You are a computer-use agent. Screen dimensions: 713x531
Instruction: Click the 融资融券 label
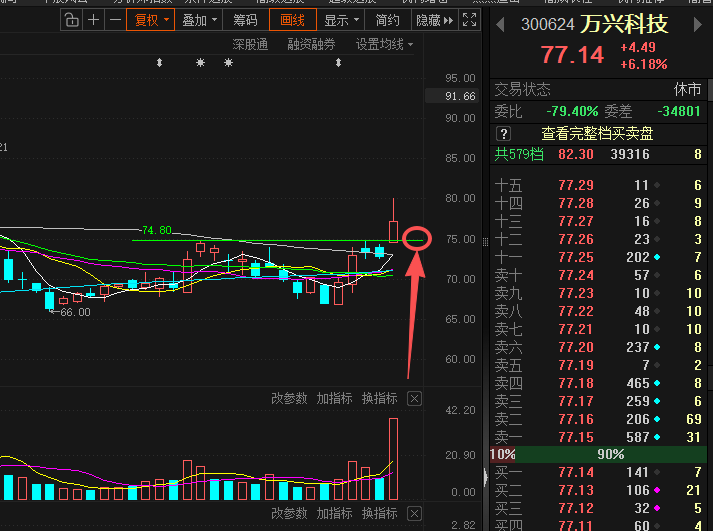pyautogui.click(x=311, y=45)
